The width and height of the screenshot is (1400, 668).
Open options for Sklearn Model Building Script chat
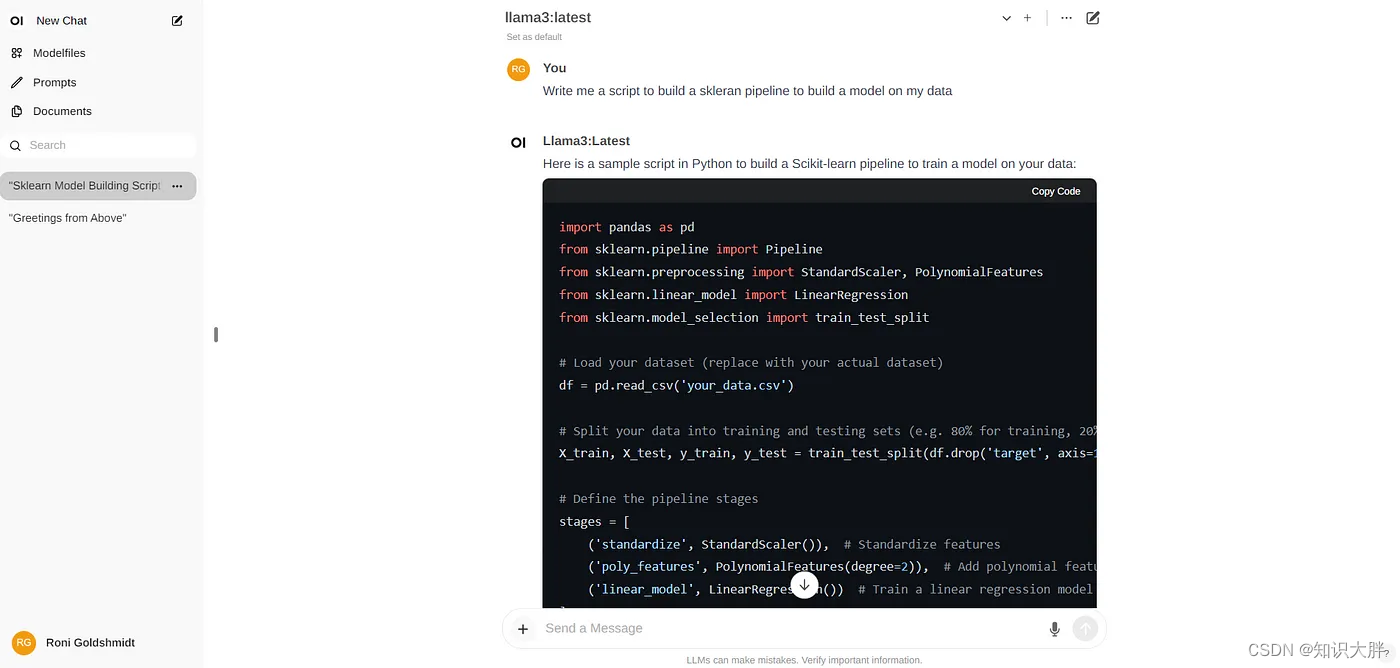pyautogui.click(x=177, y=186)
